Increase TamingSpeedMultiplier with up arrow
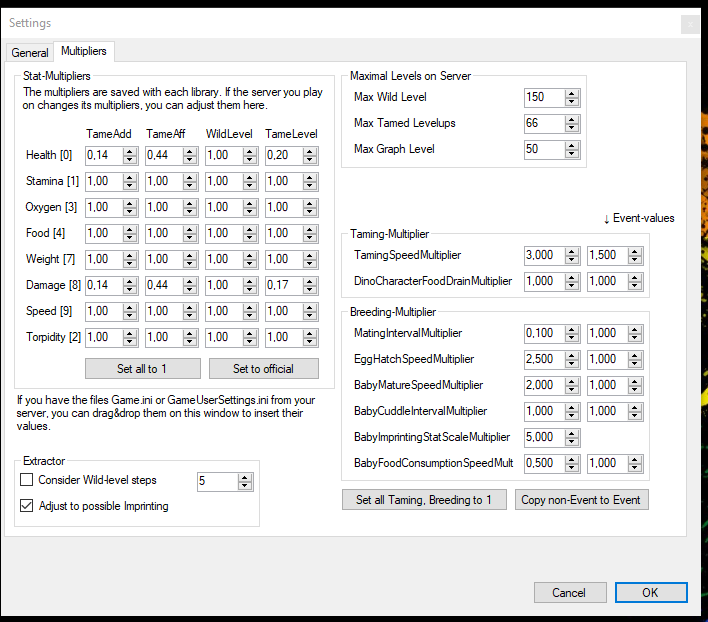708x622 pixels. pyautogui.click(x=572, y=251)
